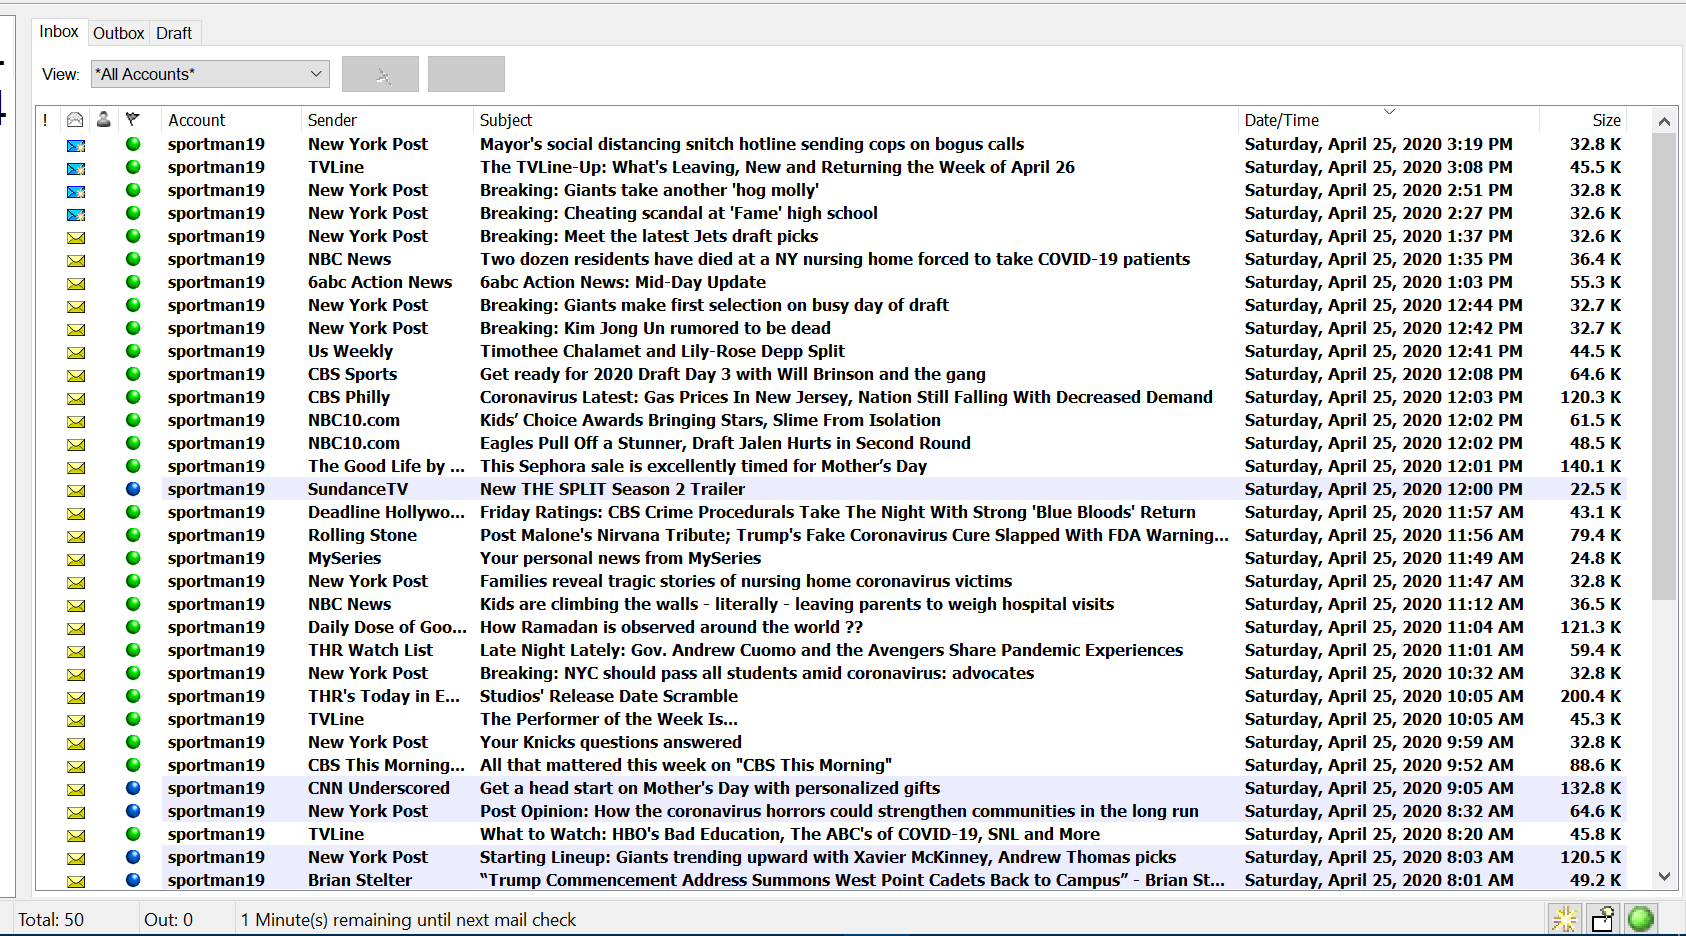Click green status dot of MySeries mail
Viewport: 1686px width, 936px height.
pos(133,558)
